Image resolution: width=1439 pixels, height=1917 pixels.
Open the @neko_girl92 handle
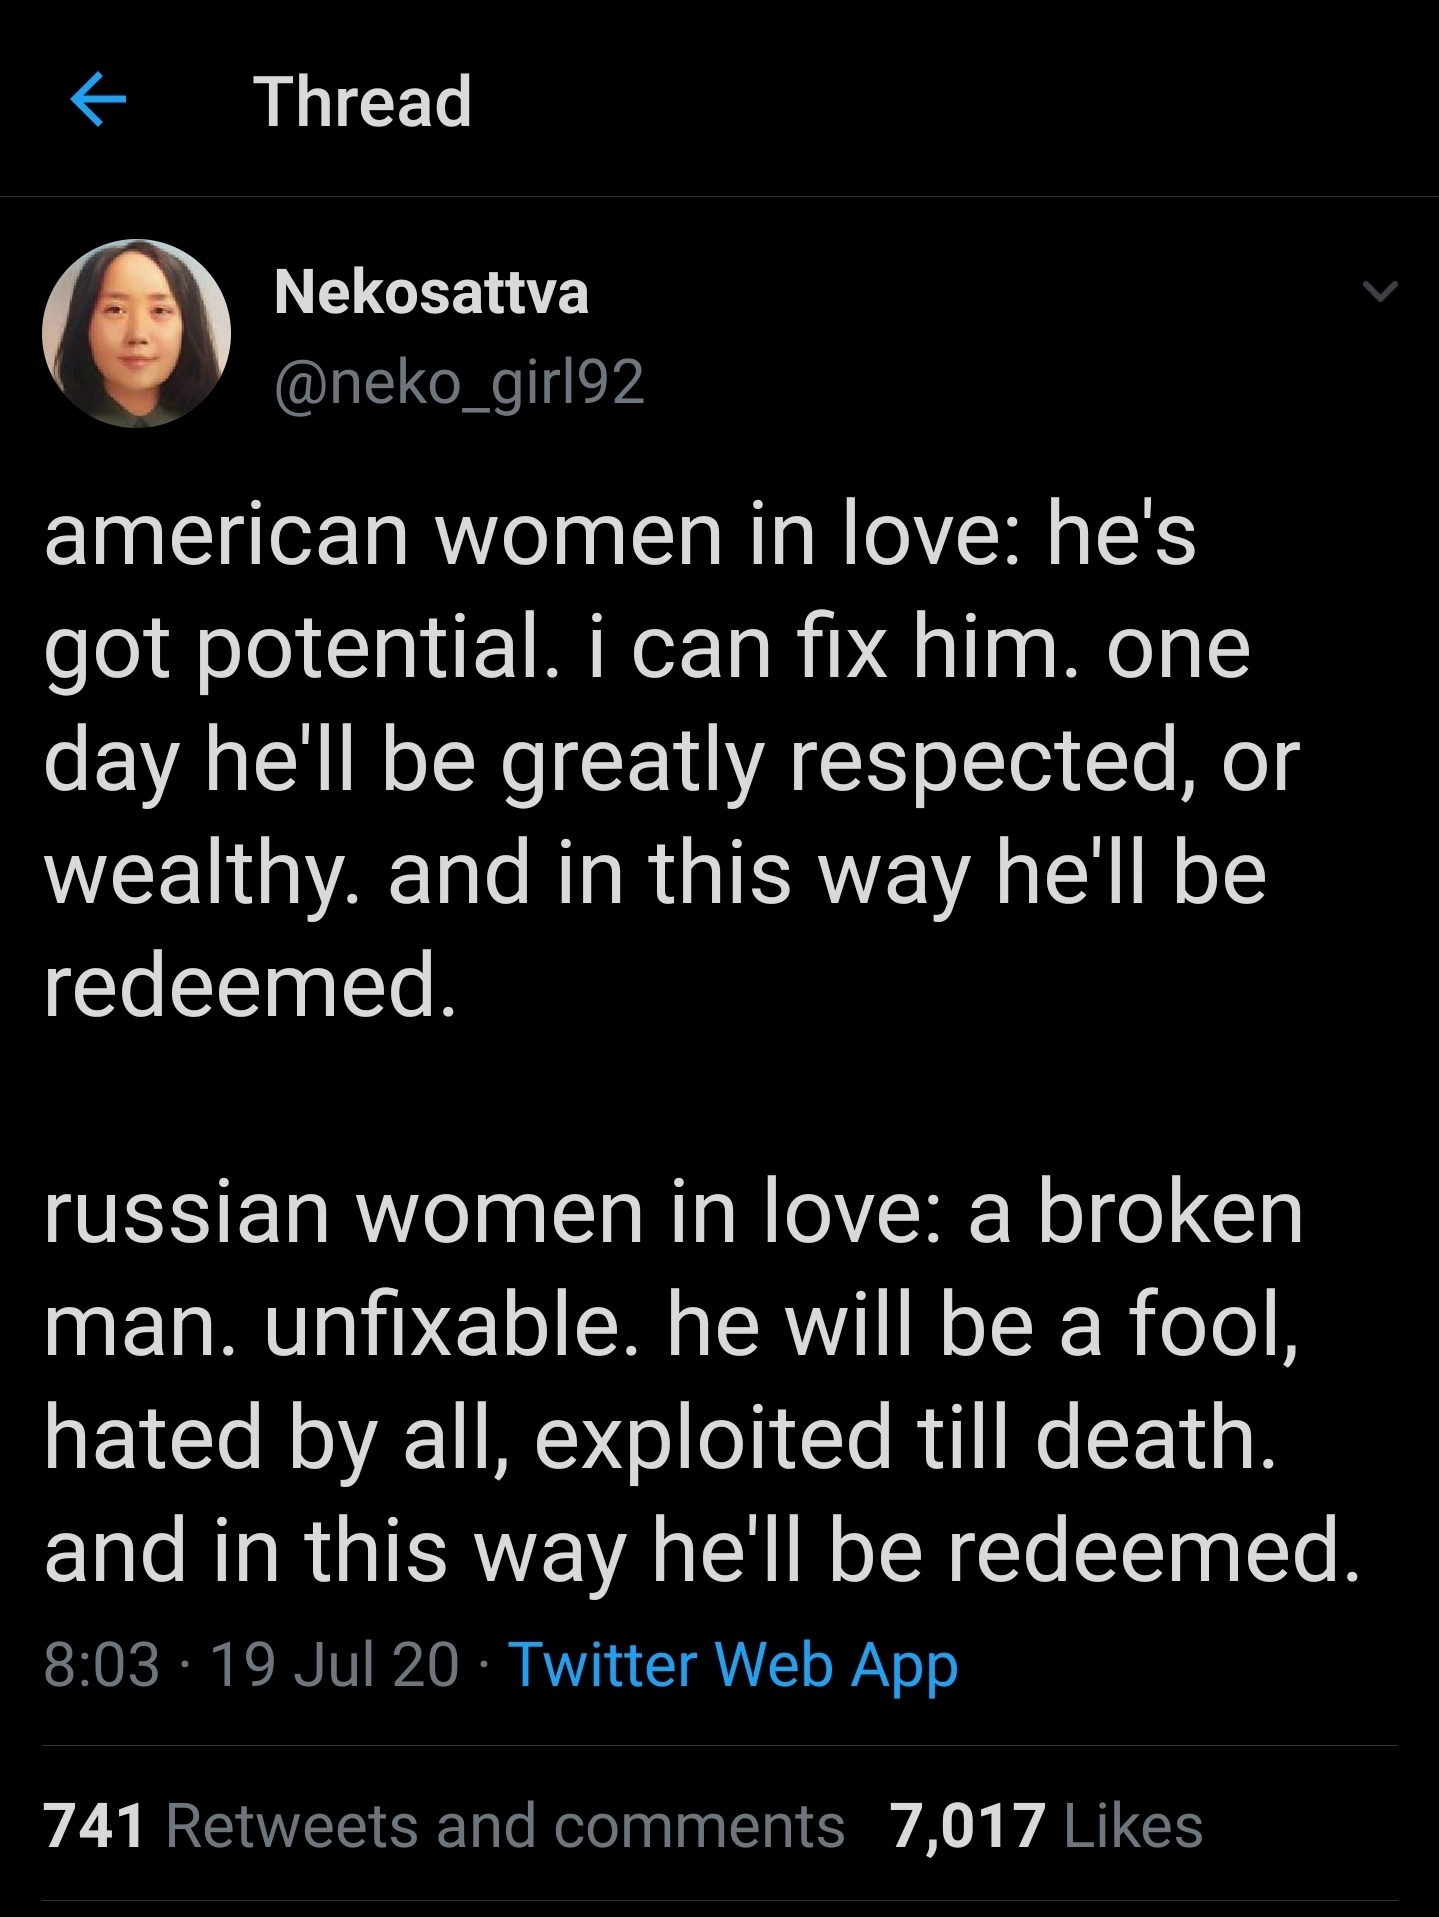459,383
